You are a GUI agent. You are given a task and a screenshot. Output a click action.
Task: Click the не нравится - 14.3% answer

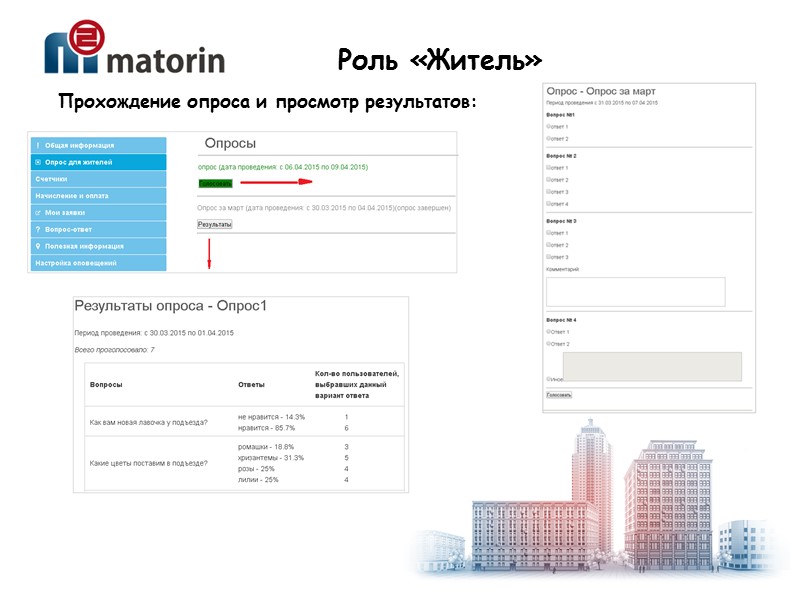271,417
